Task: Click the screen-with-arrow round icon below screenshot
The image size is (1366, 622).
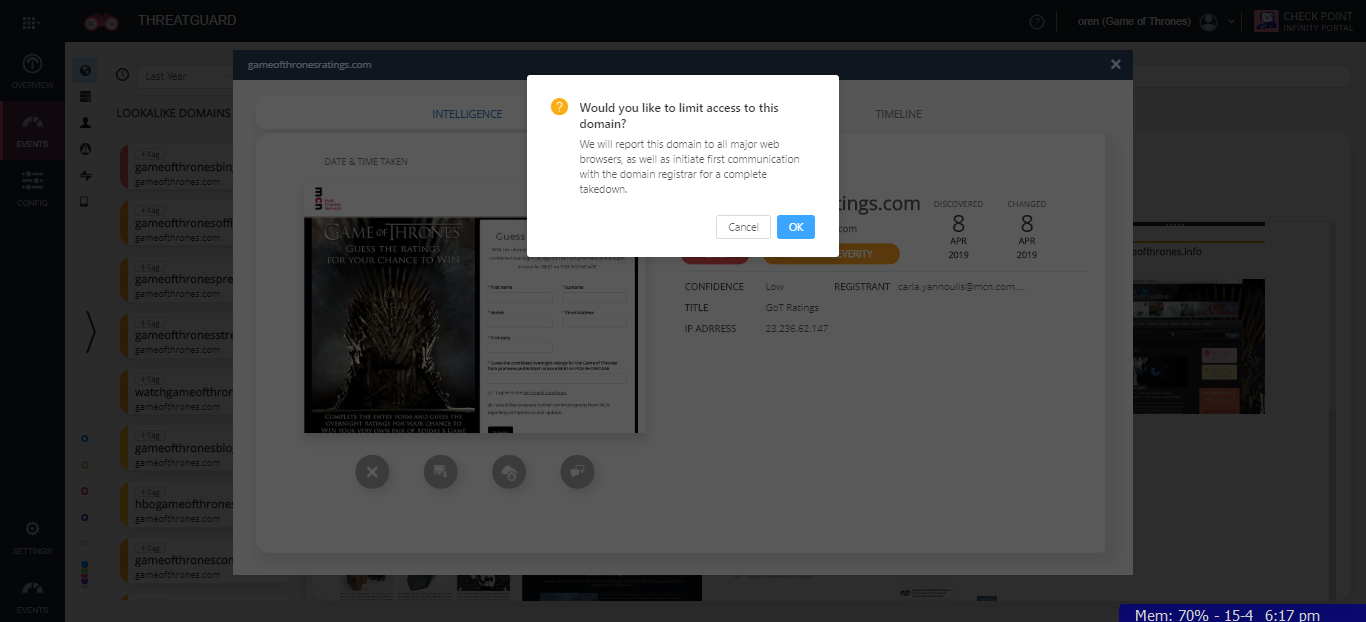Action: [441, 471]
